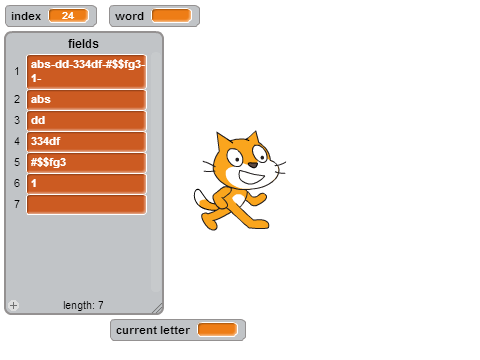Click the word variable monitor
Image resolution: width=480 pixels, height=360 pixels.
coord(155,16)
